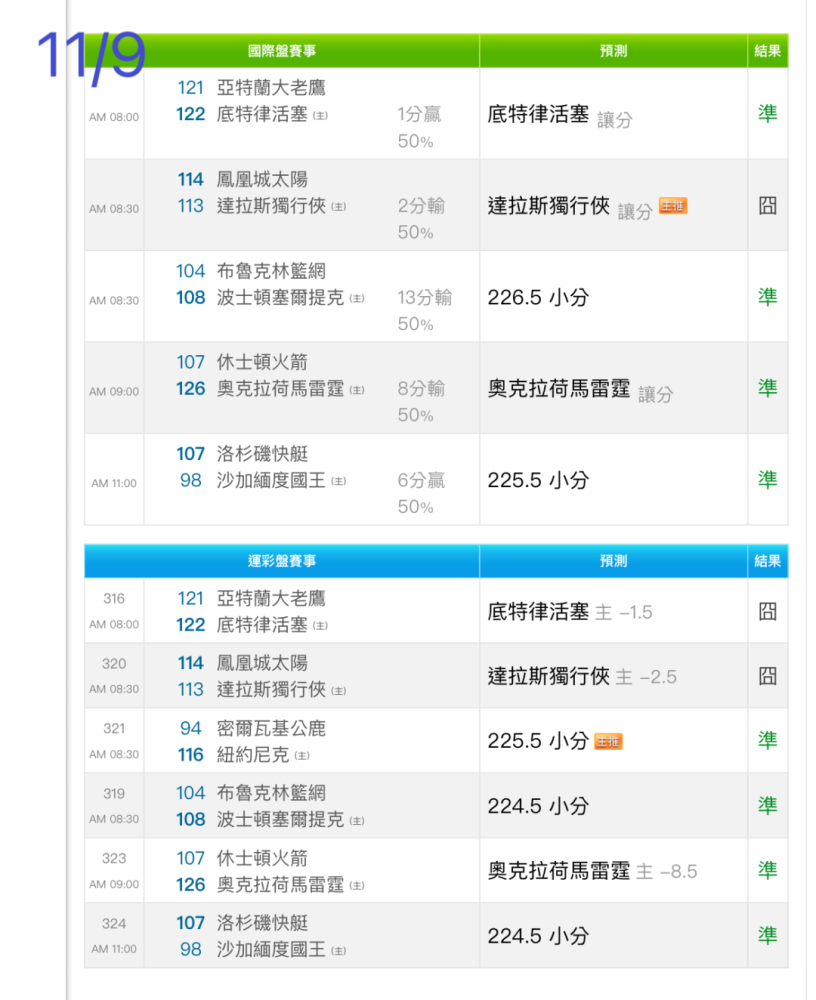Click game number 323 in 運彩盤賽事
The width and height of the screenshot is (816, 1000).
[114, 859]
